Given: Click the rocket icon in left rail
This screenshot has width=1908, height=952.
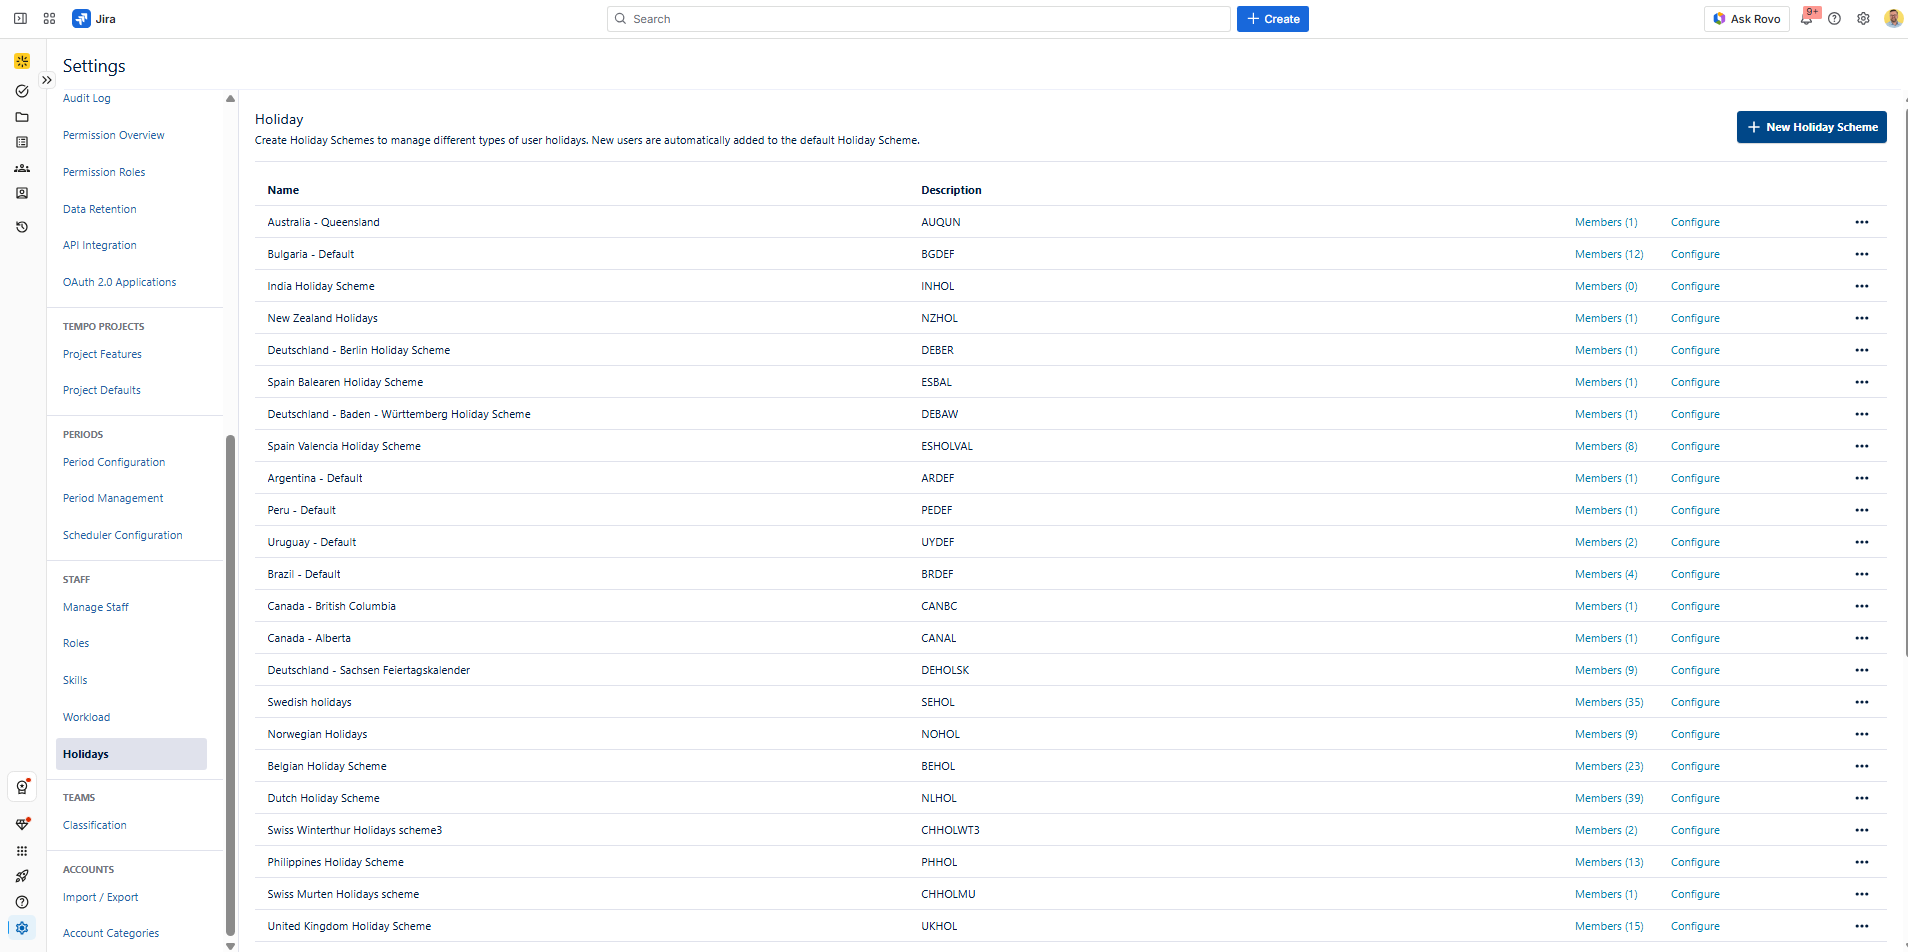Looking at the screenshot, I should tap(22, 876).
